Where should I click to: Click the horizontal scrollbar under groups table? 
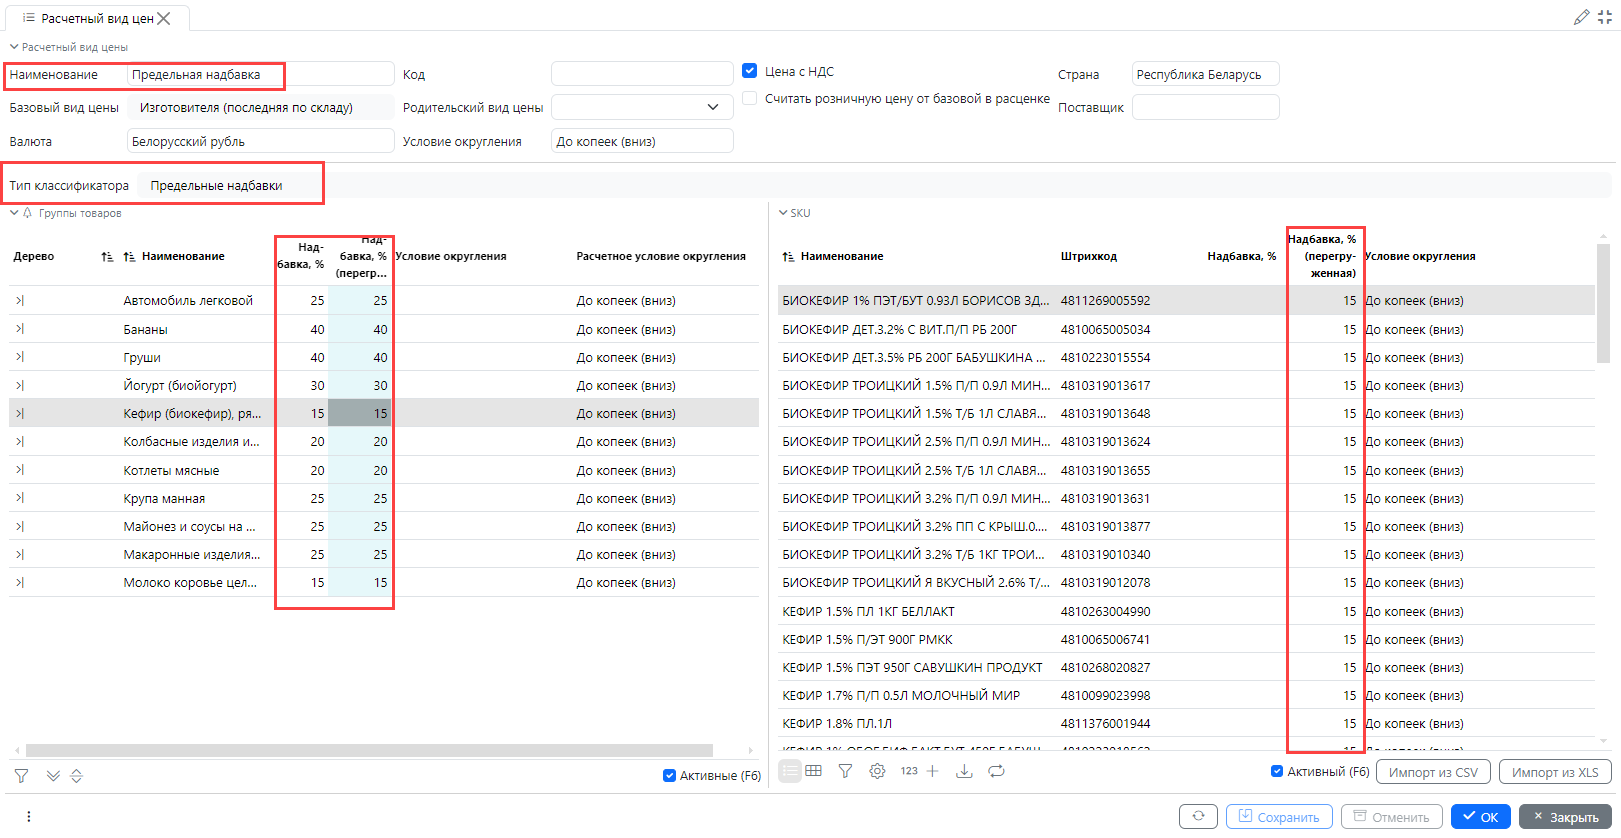coord(368,750)
